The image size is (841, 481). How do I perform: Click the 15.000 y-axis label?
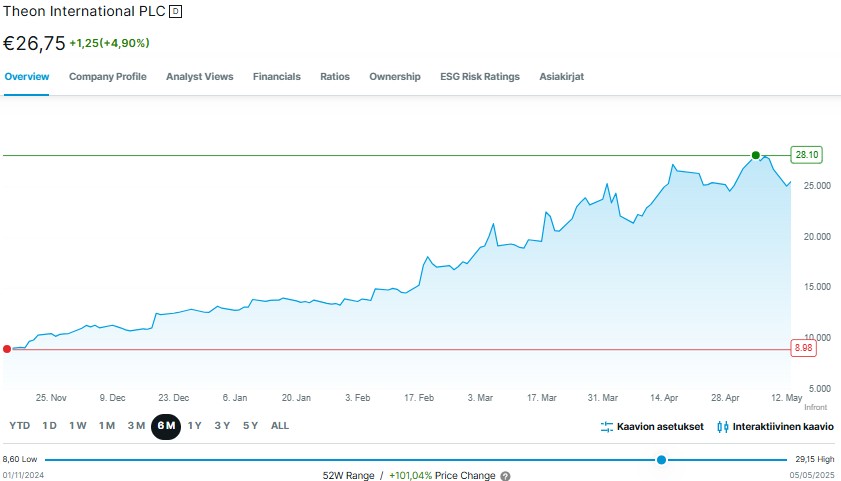pyautogui.click(x=817, y=287)
